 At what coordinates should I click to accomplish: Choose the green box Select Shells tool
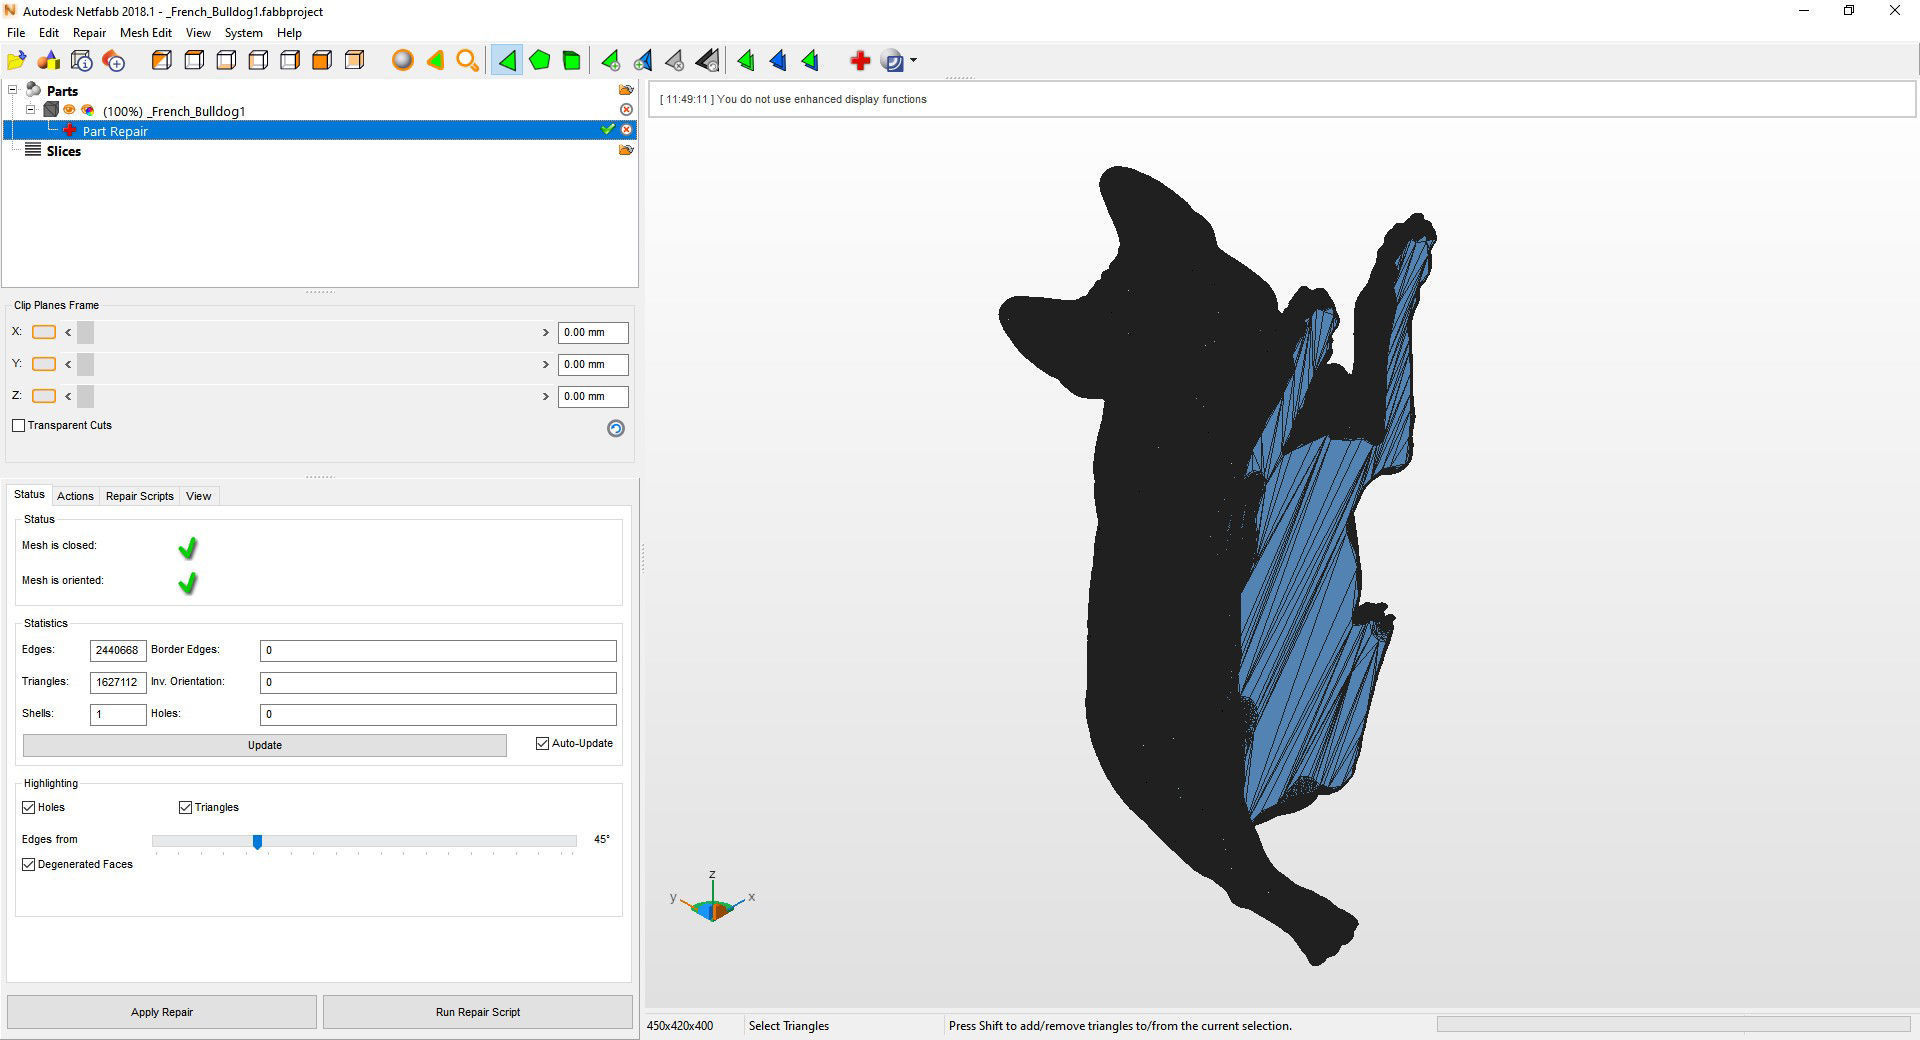click(572, 61)
